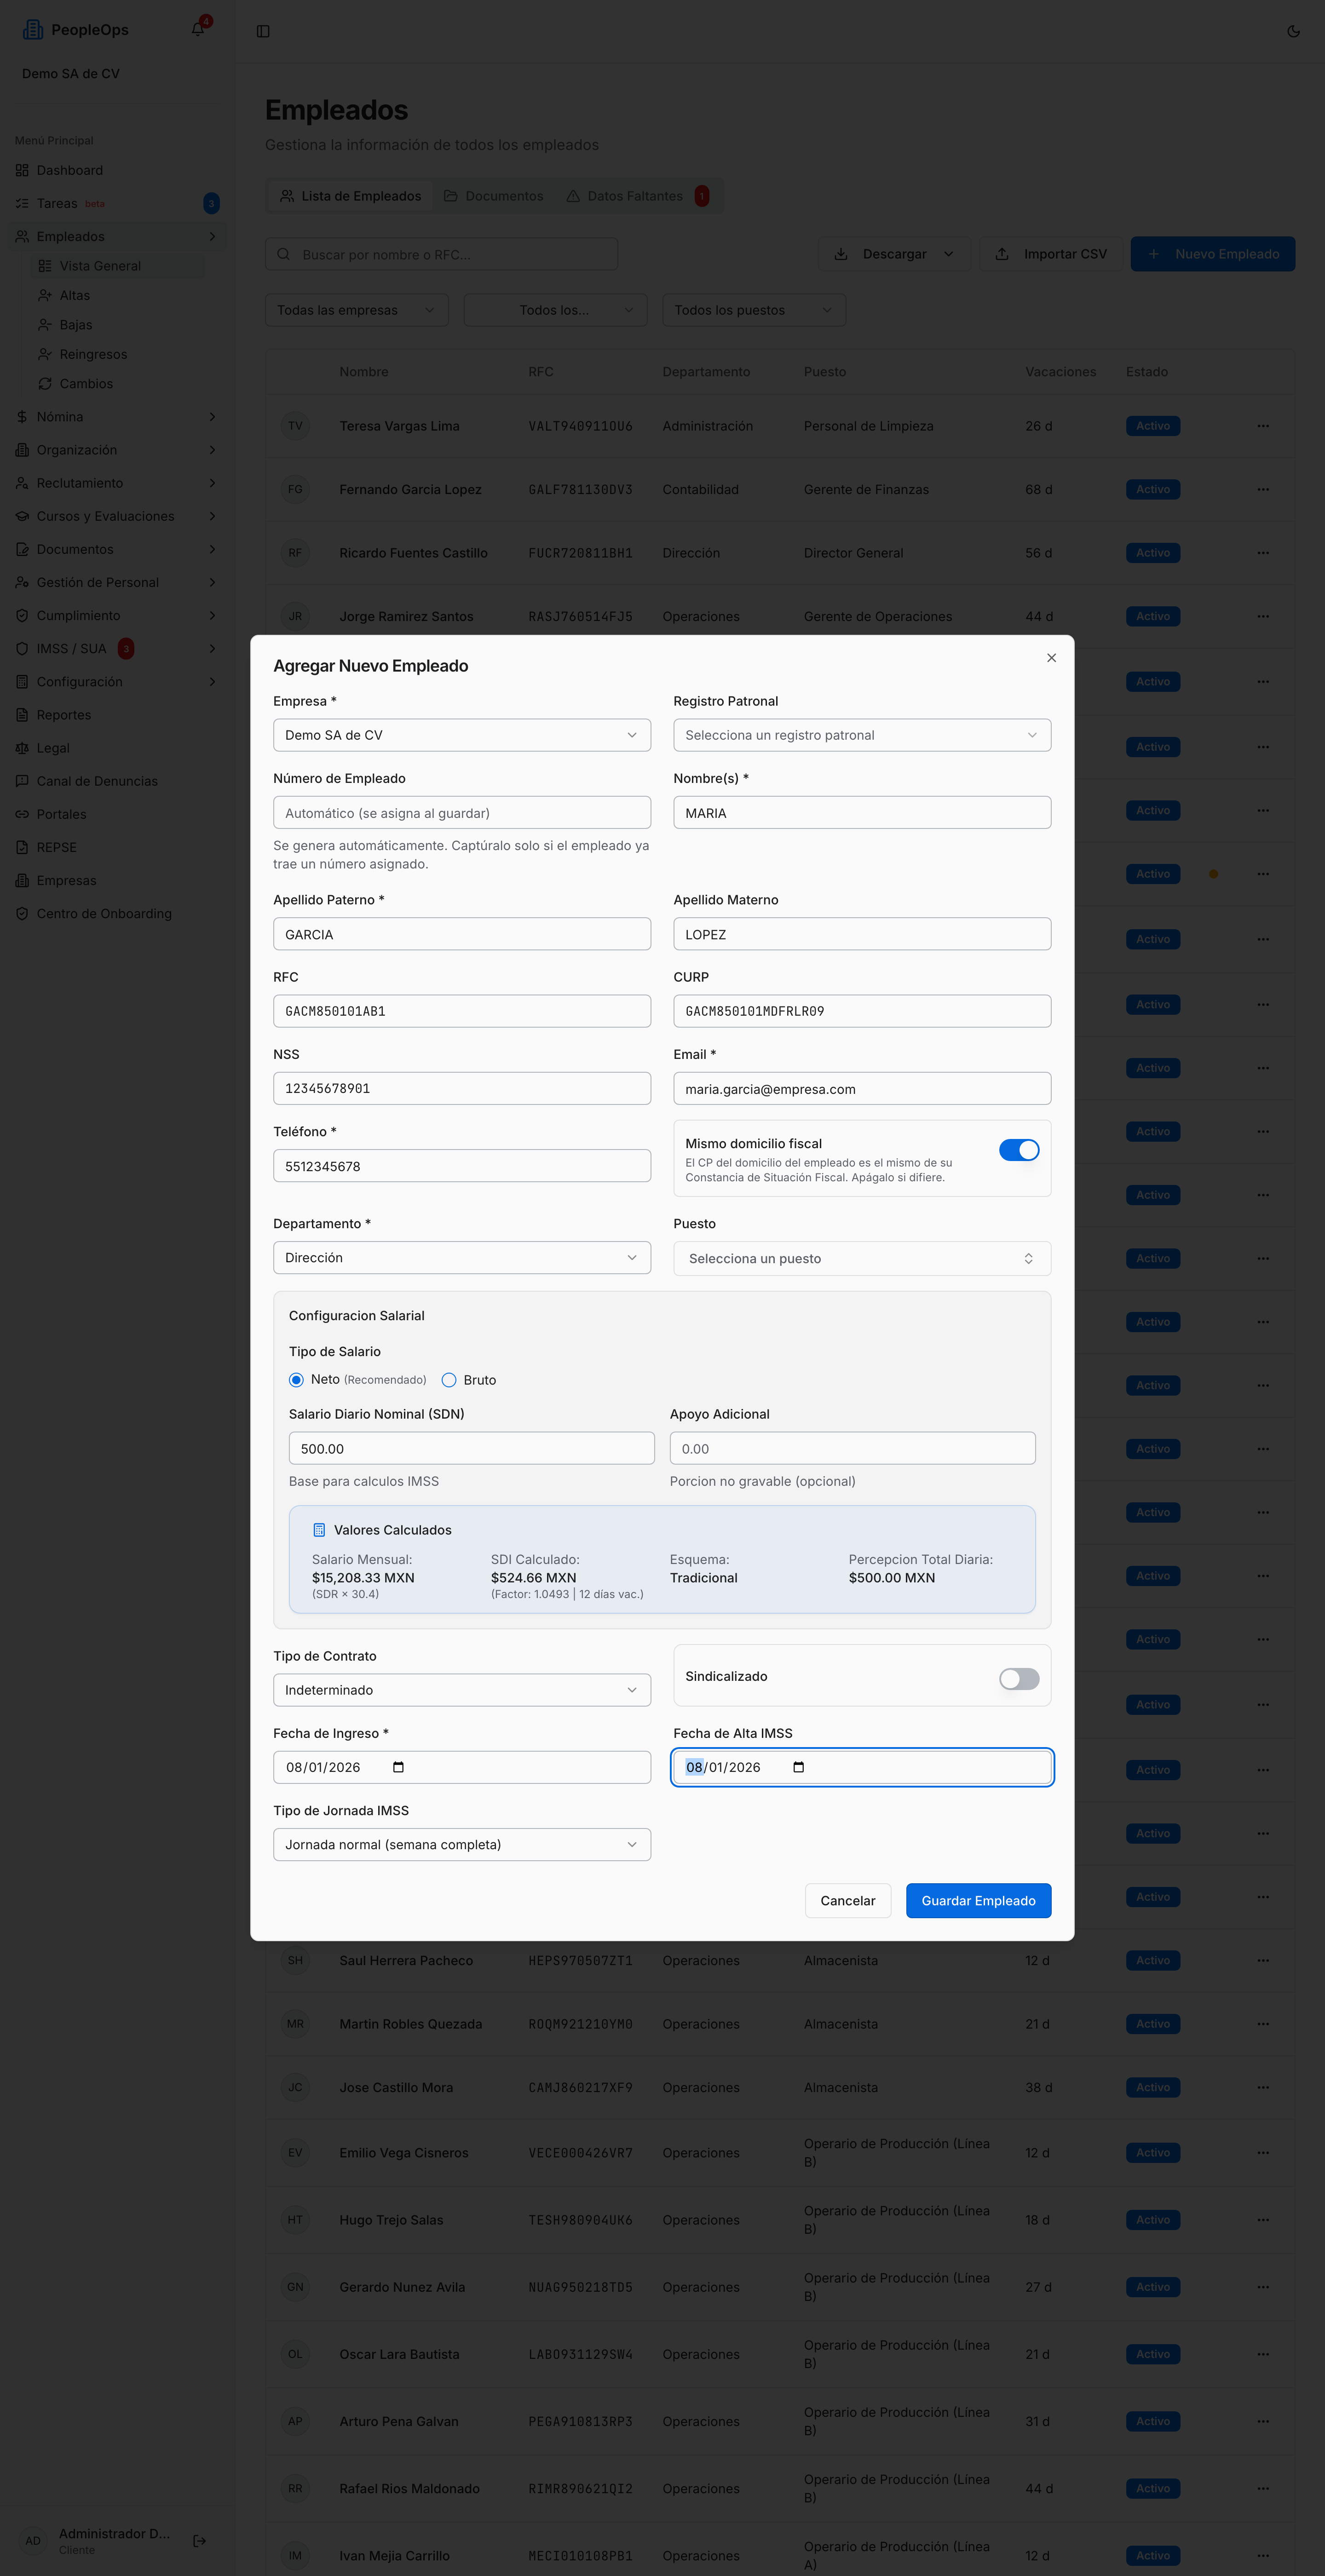
Task: Click the Valores Calculados calculator icon
Action: [x=319, y=1530]
